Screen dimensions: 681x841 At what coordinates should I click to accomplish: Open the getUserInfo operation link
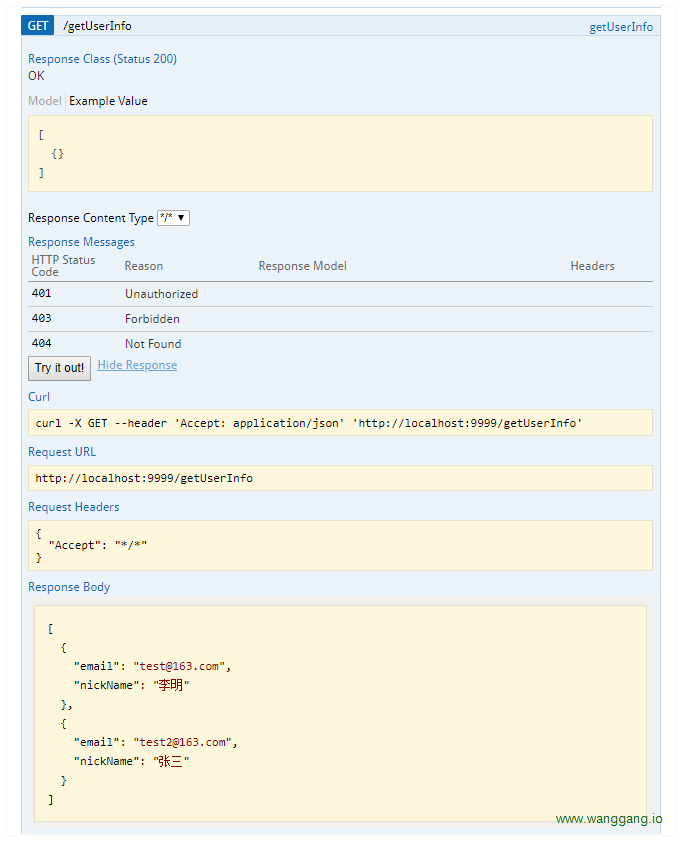pyautogui.click(x=620, y=27)
